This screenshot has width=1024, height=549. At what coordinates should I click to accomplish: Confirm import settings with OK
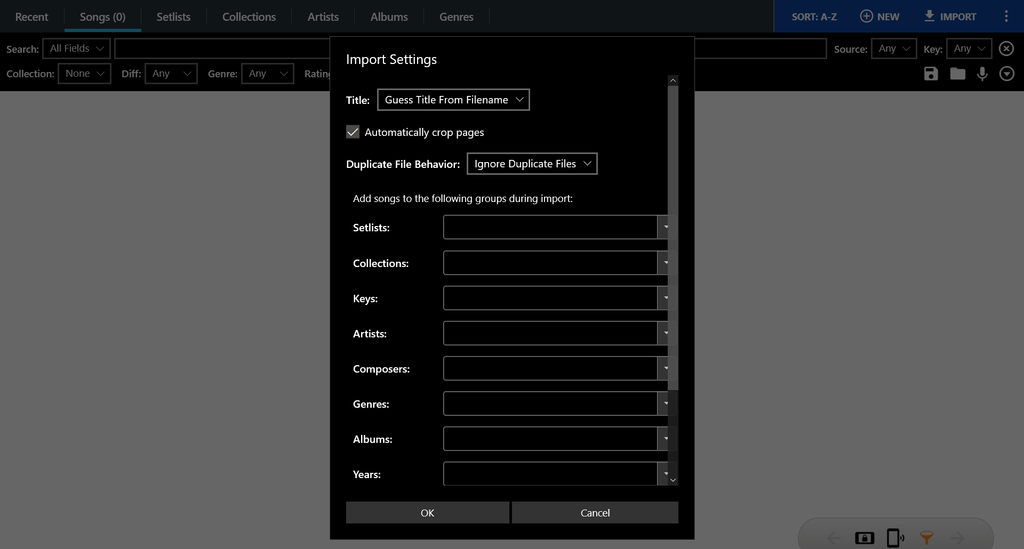click(x=427, y=512)
